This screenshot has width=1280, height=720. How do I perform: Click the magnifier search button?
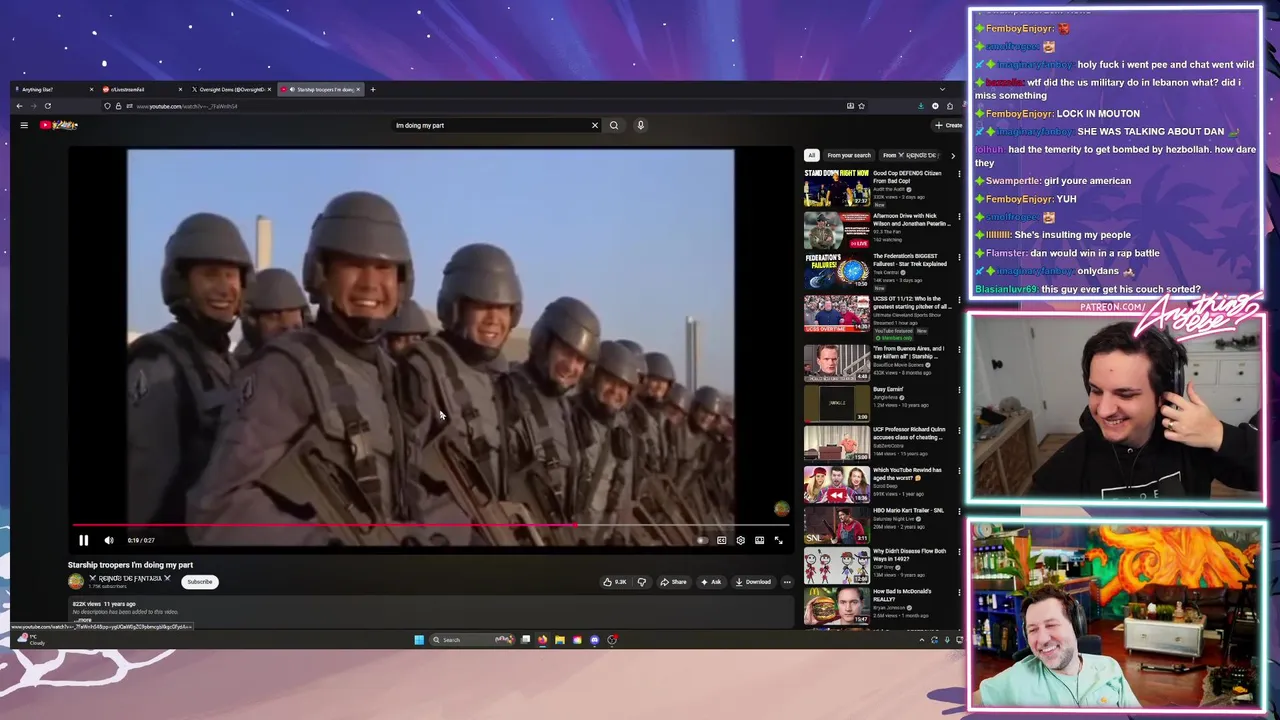click(x=614, y=125)
